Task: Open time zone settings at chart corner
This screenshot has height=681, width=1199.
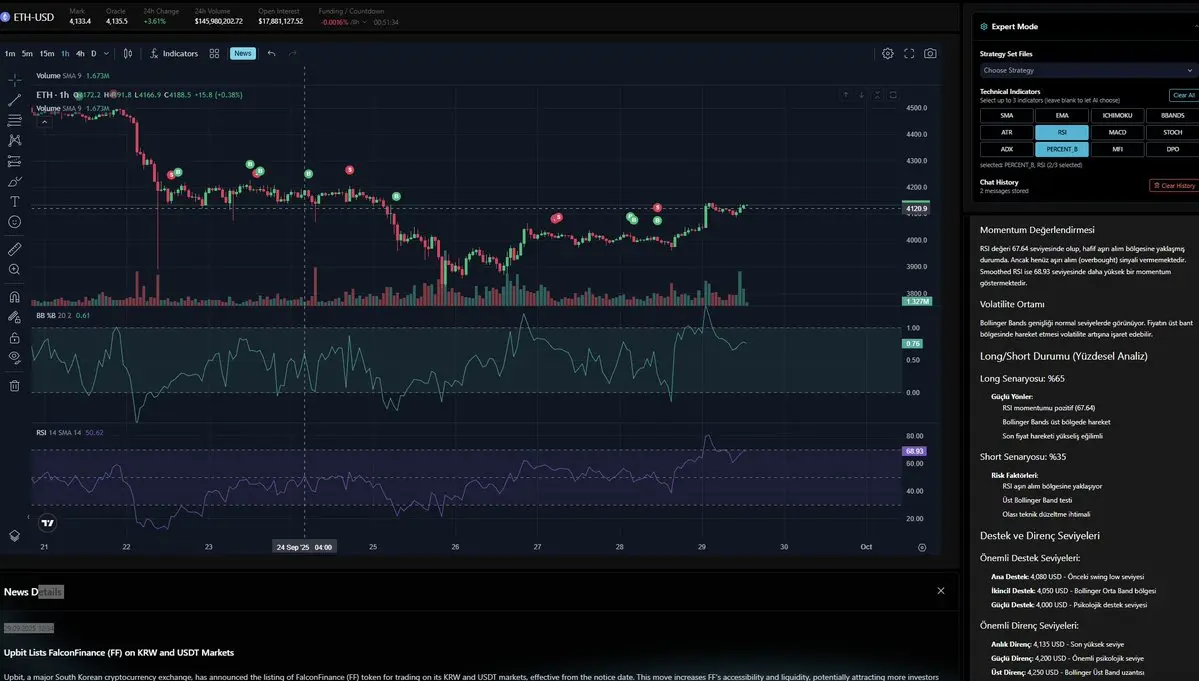Action: pyautogui.click(x=921, y=547)
